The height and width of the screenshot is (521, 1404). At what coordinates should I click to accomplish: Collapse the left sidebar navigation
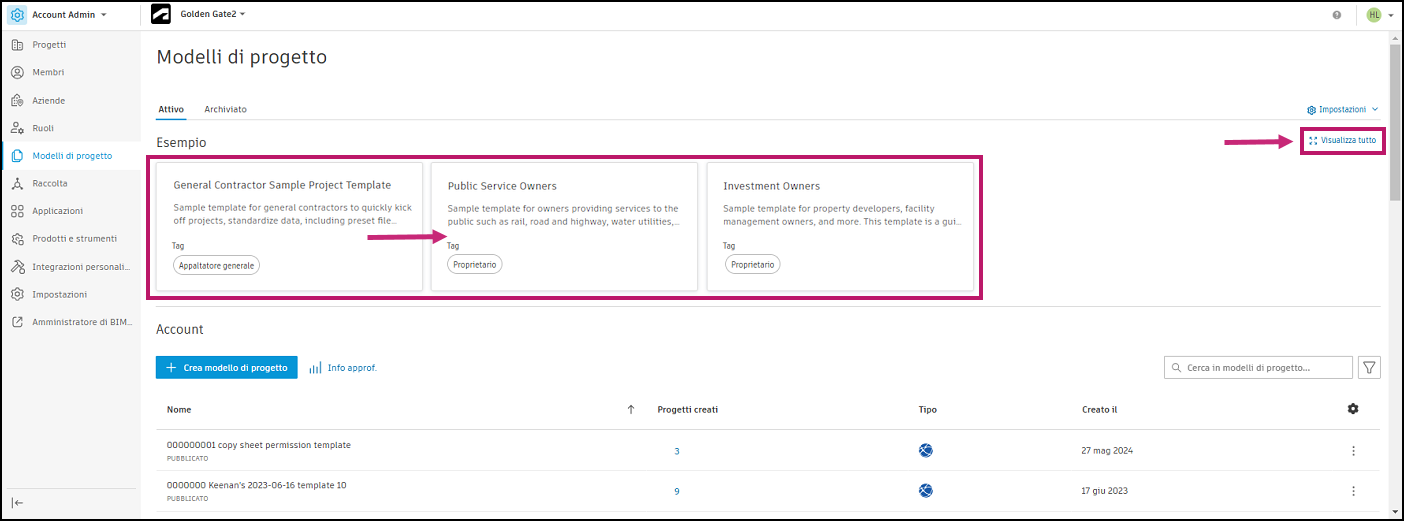click(17, 503)
